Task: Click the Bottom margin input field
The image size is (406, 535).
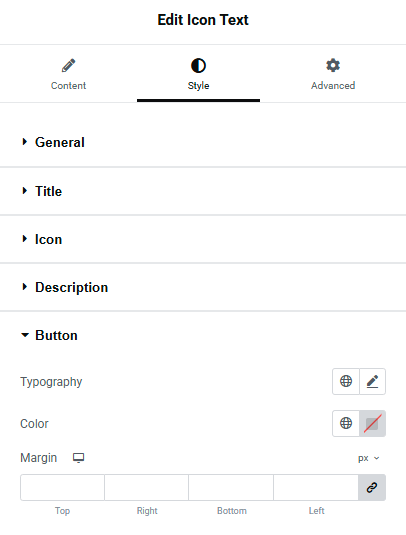Action: tap(231, 487)
